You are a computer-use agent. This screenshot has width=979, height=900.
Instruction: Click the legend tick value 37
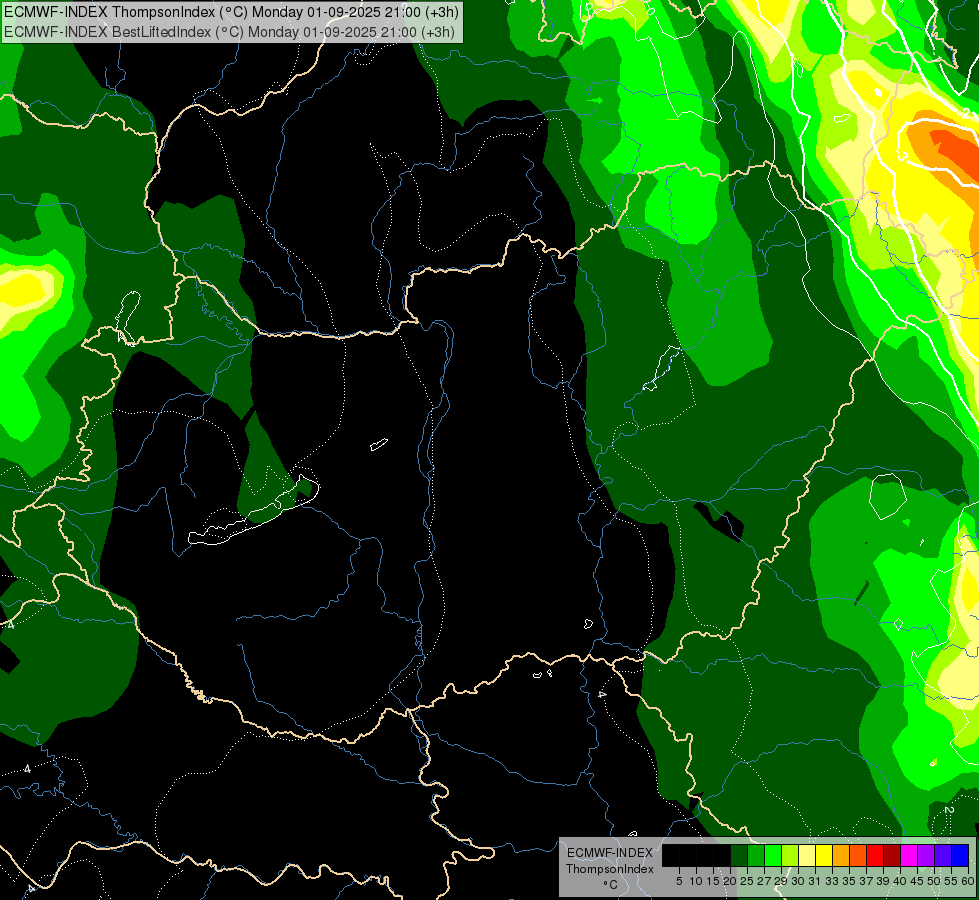tap(866, 881)
